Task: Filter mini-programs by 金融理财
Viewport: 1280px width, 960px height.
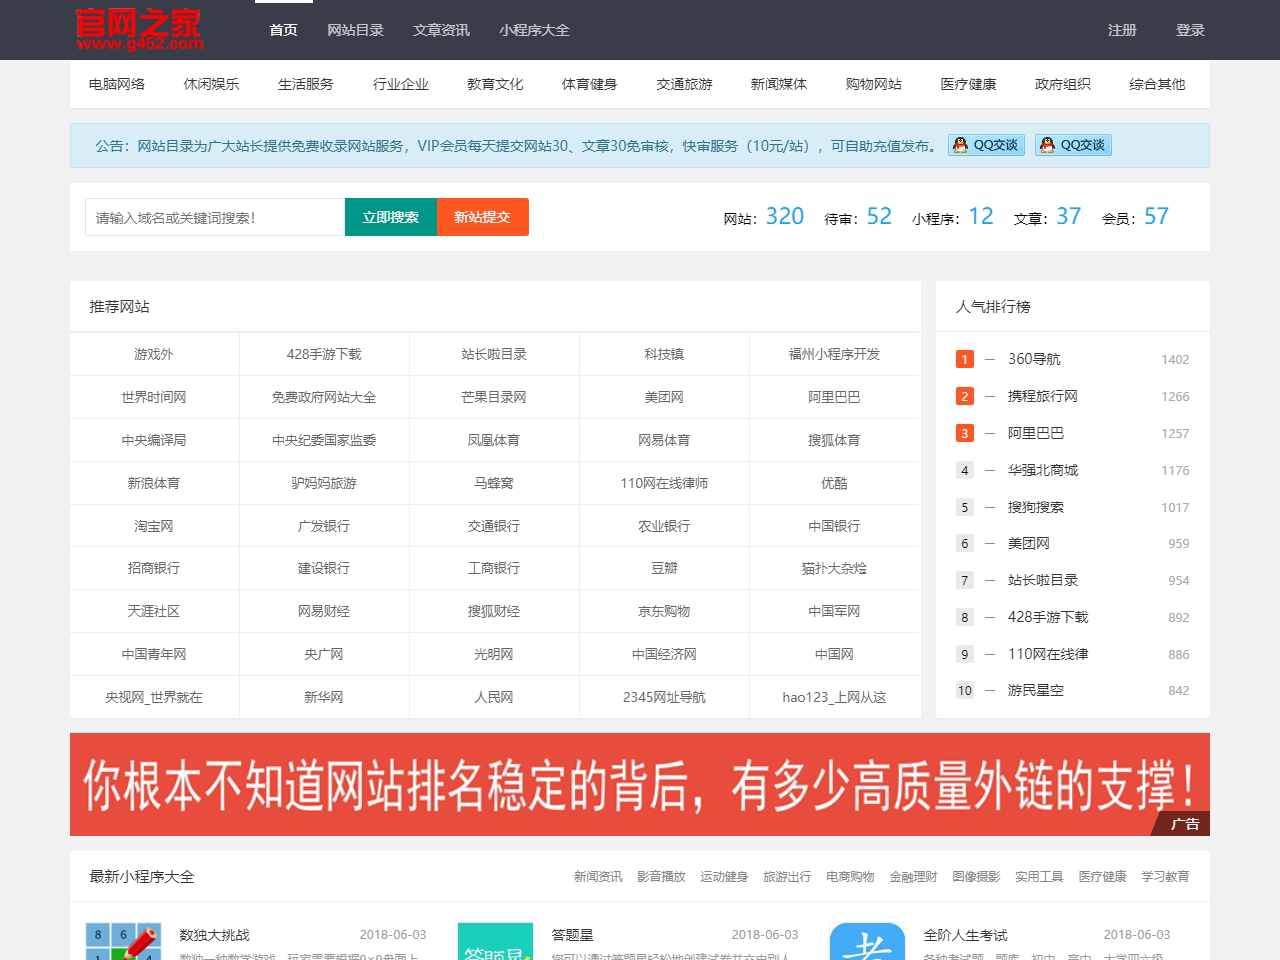Action: (913, 877)
